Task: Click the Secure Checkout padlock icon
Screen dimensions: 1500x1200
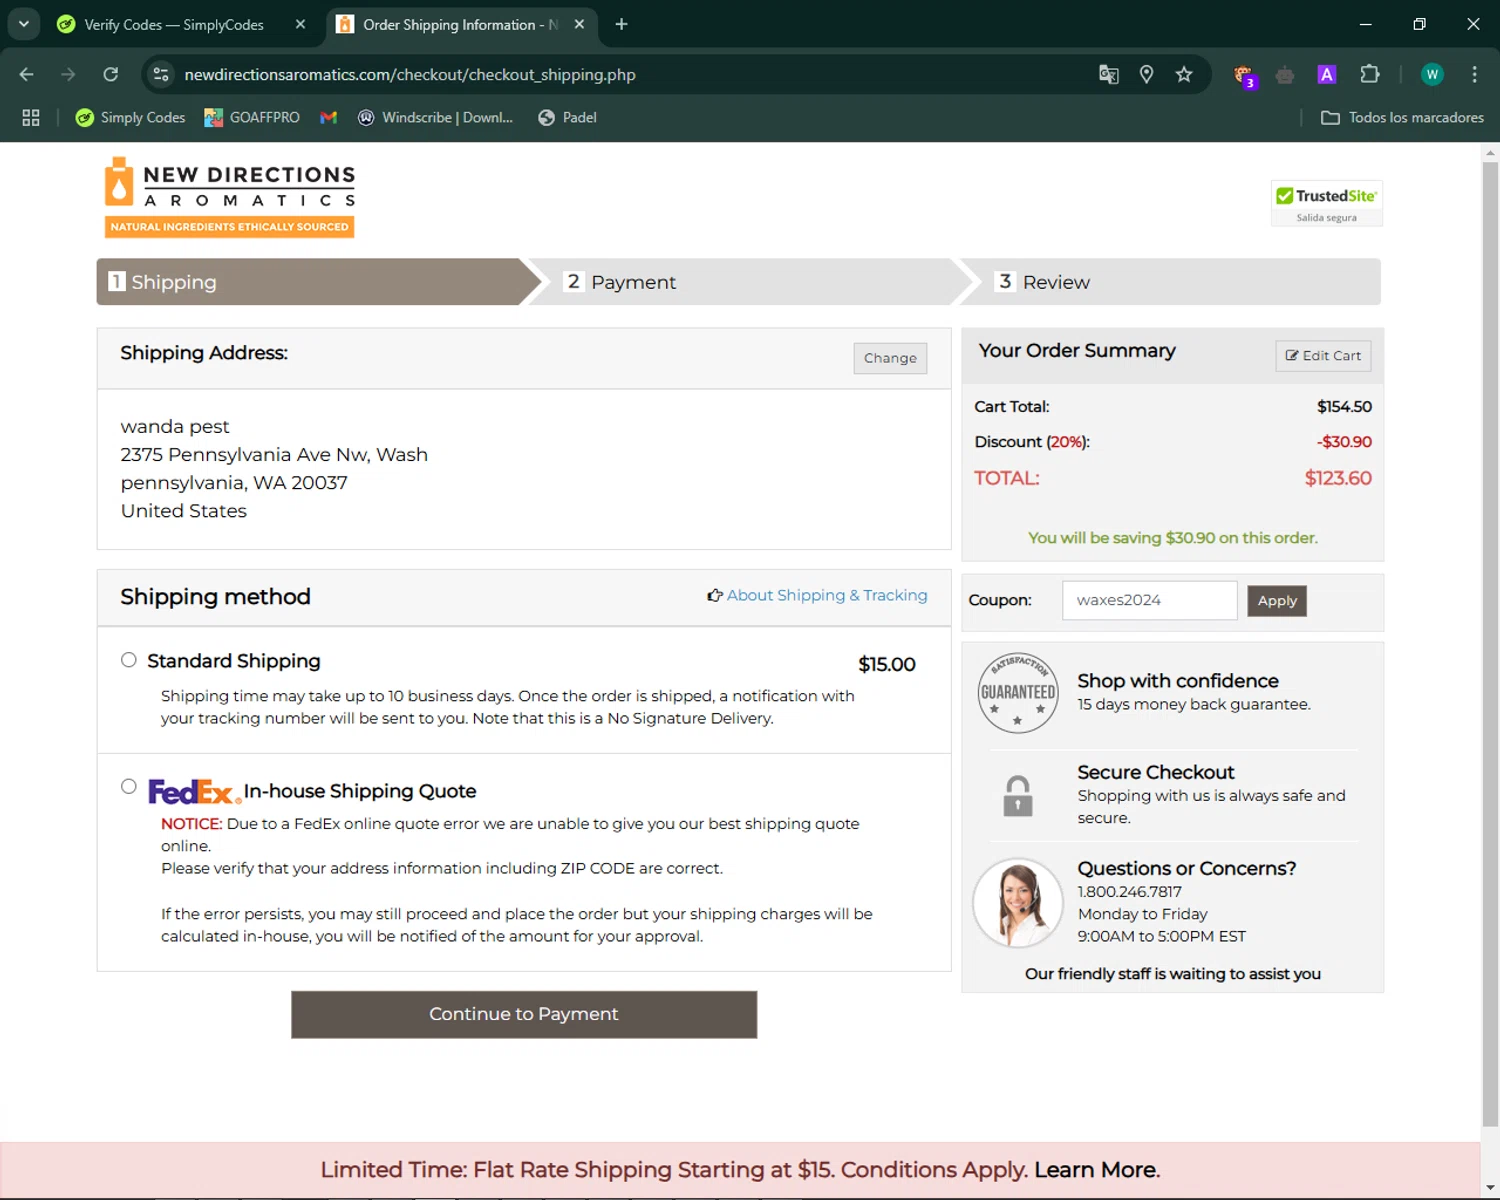Action: coord(1018,796)
